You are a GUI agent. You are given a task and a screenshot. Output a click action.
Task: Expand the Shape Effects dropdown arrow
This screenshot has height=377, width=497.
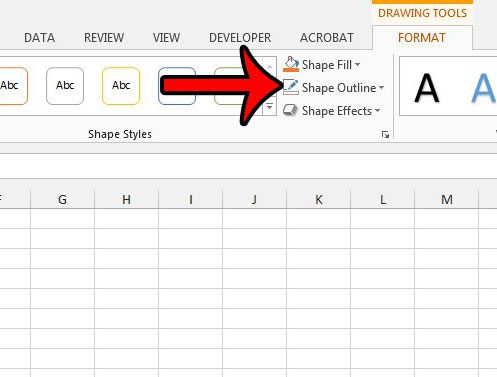377,111
